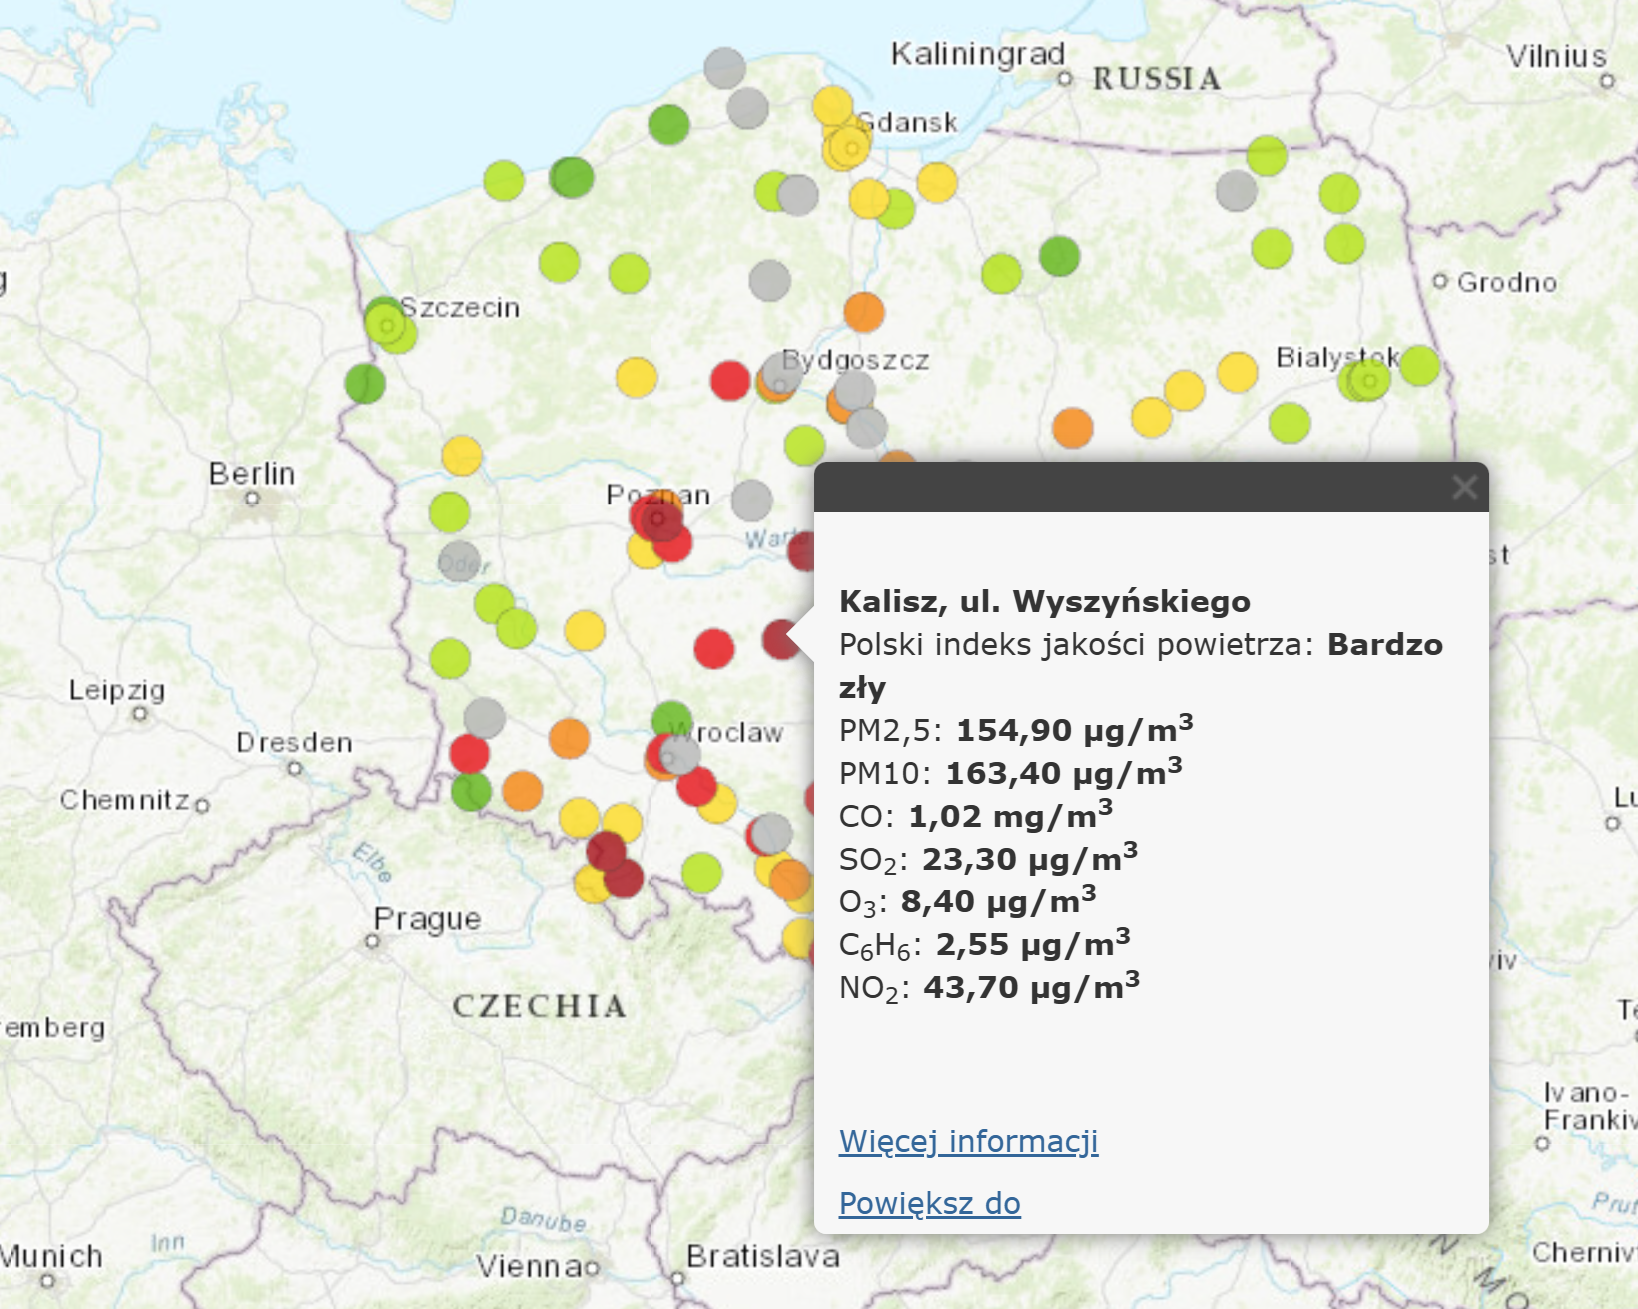Select gray marker on the Oder label
This screenshot has height=1309, width=1638.
460,562
